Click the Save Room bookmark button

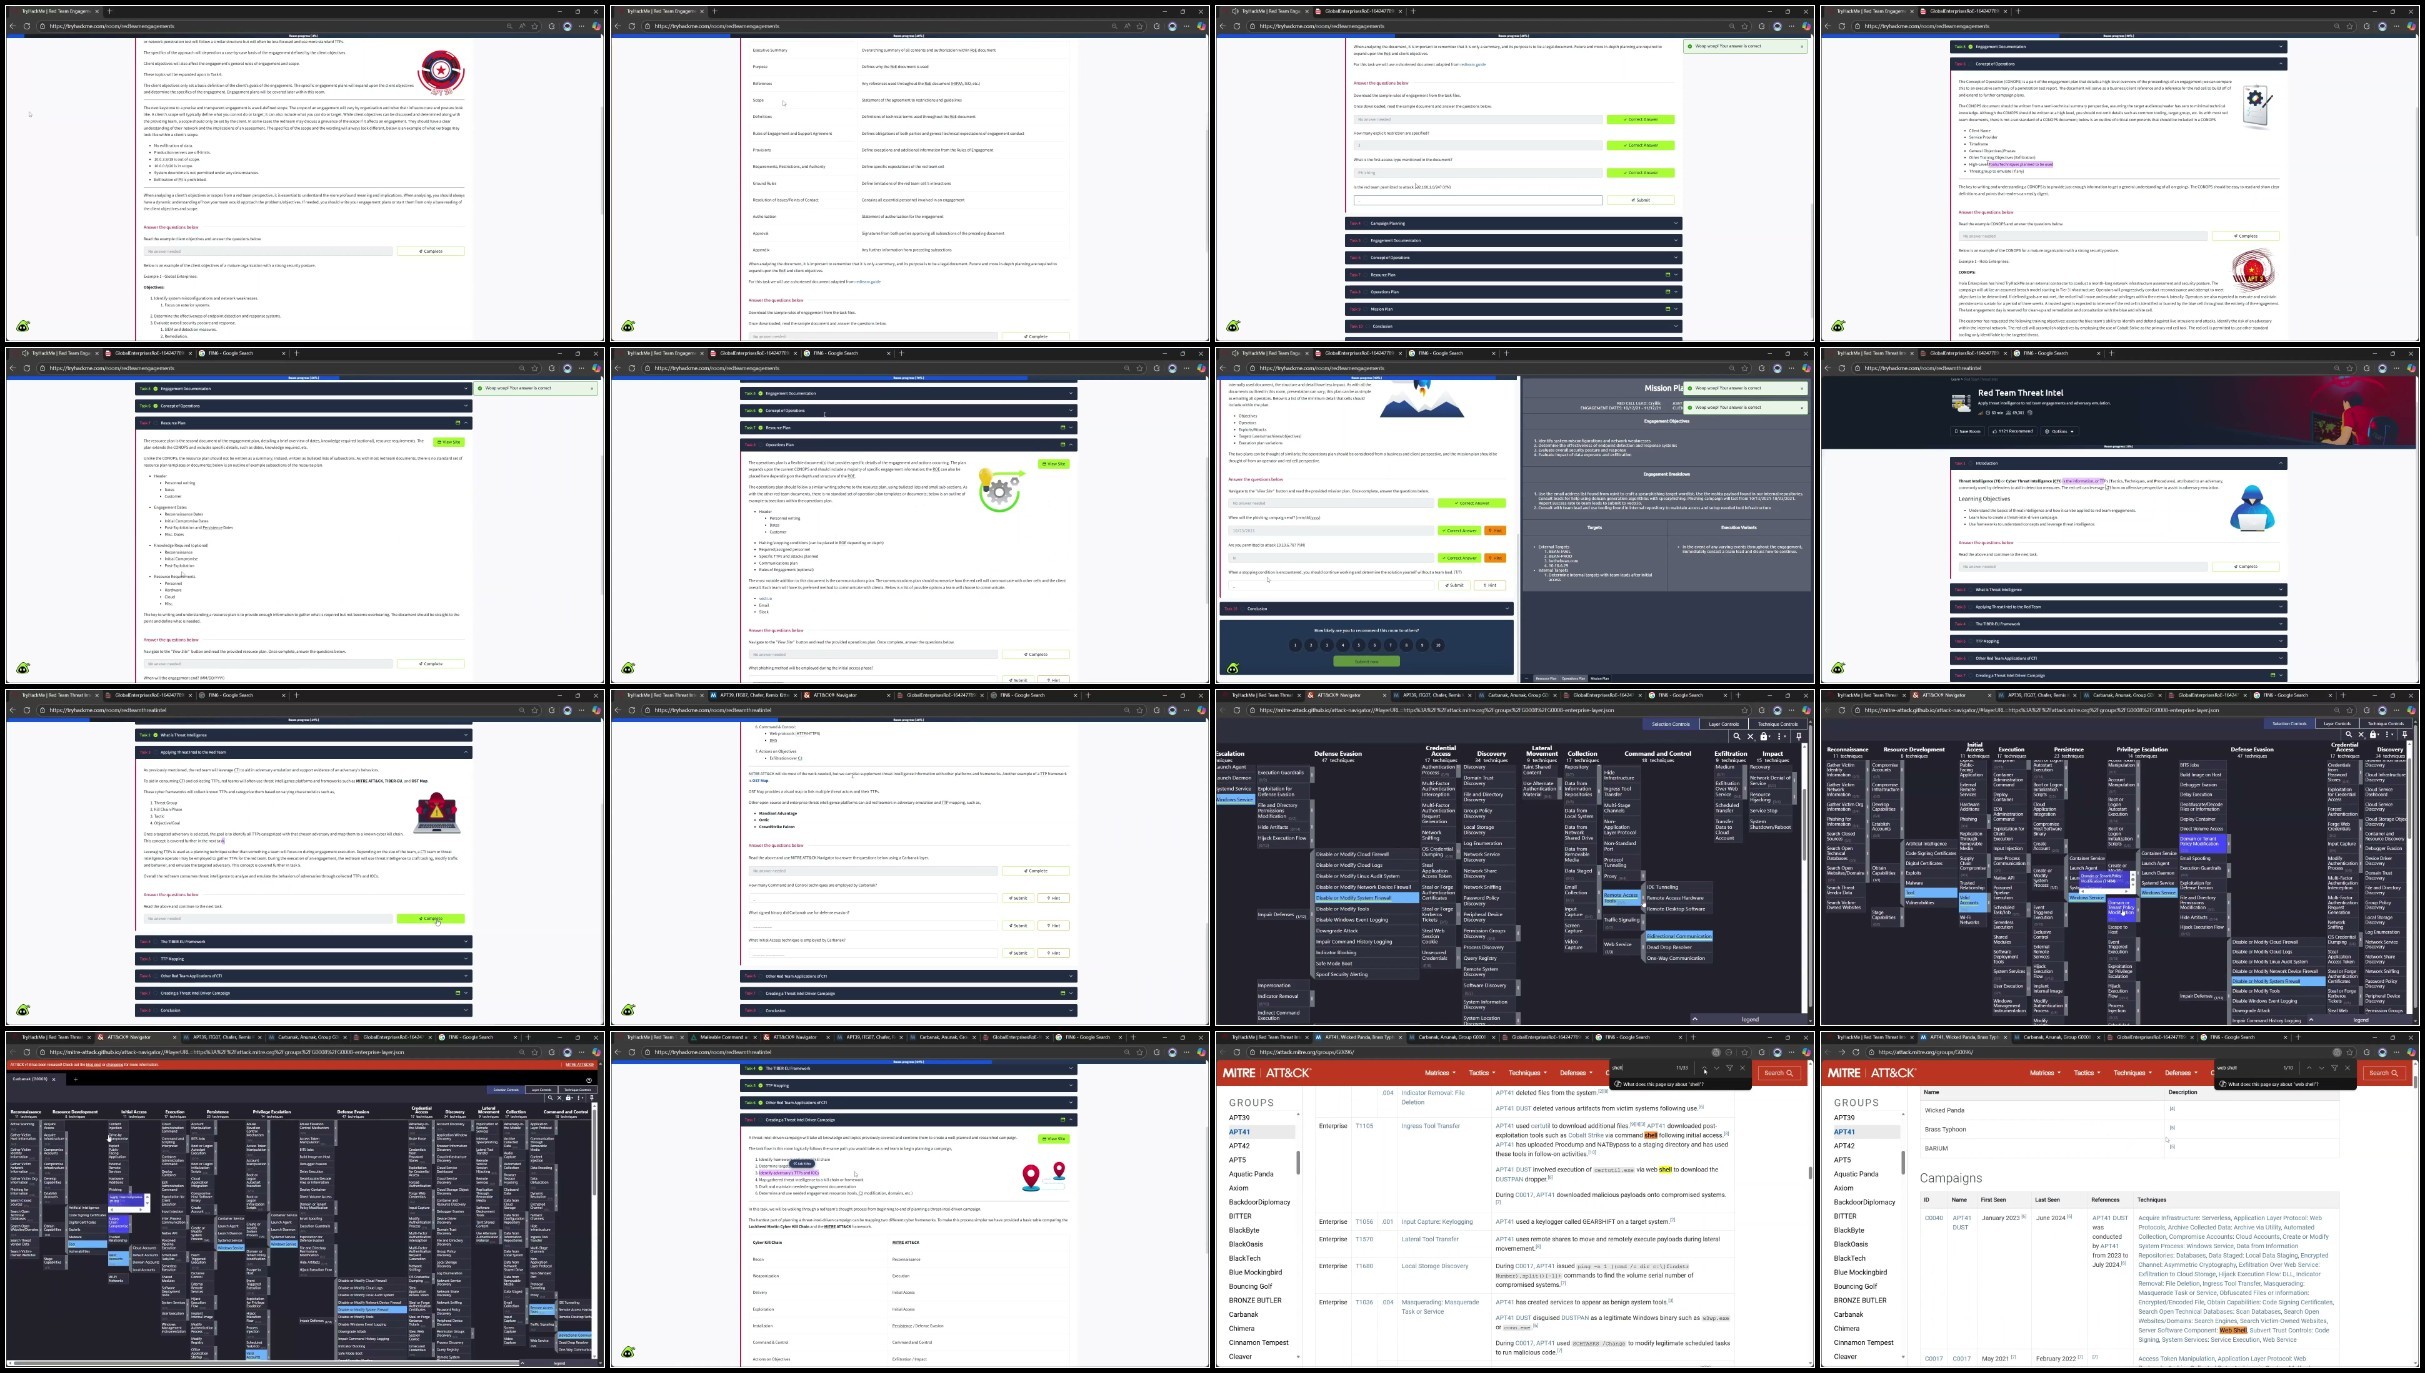click(1967, 431)
